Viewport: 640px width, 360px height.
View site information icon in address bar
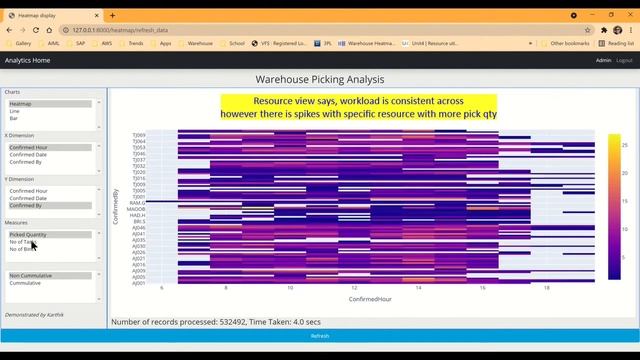click(65, 30)
